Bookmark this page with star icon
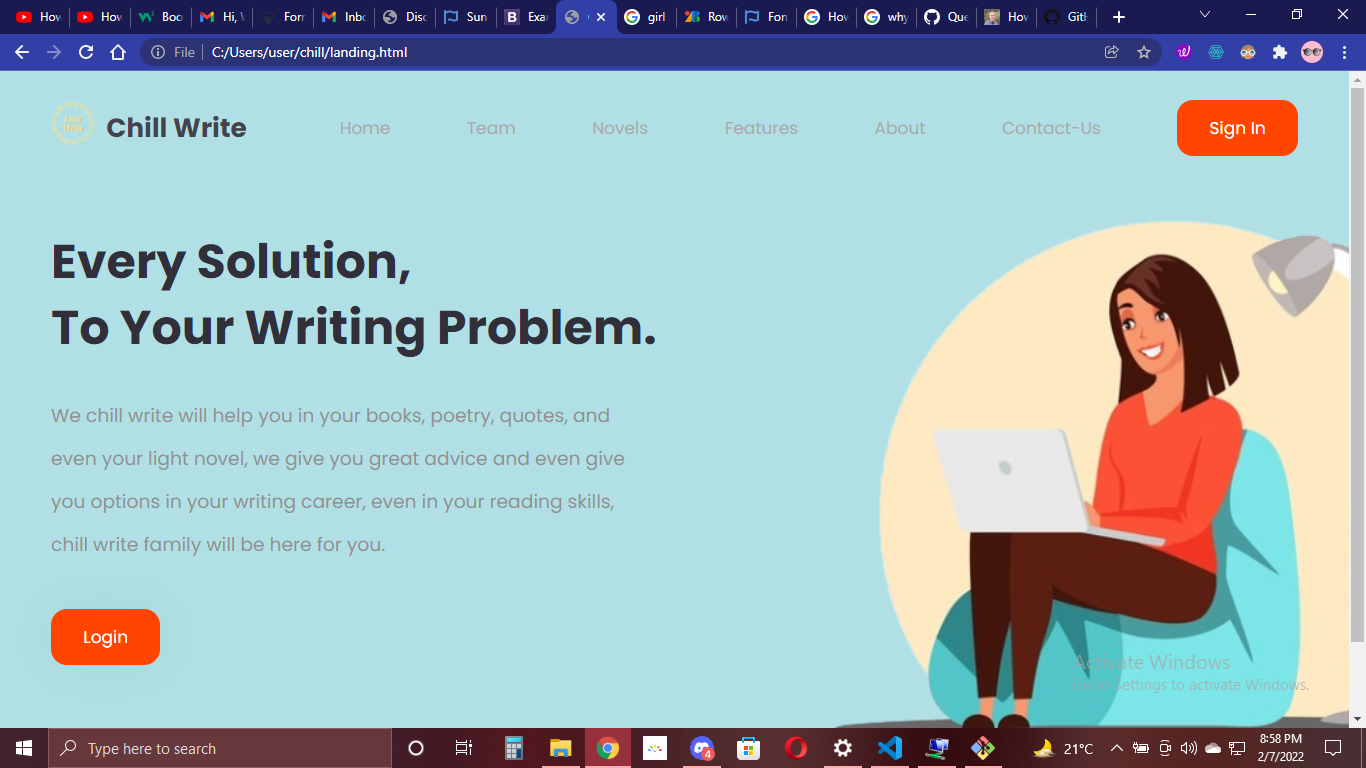 (1144, 52)
